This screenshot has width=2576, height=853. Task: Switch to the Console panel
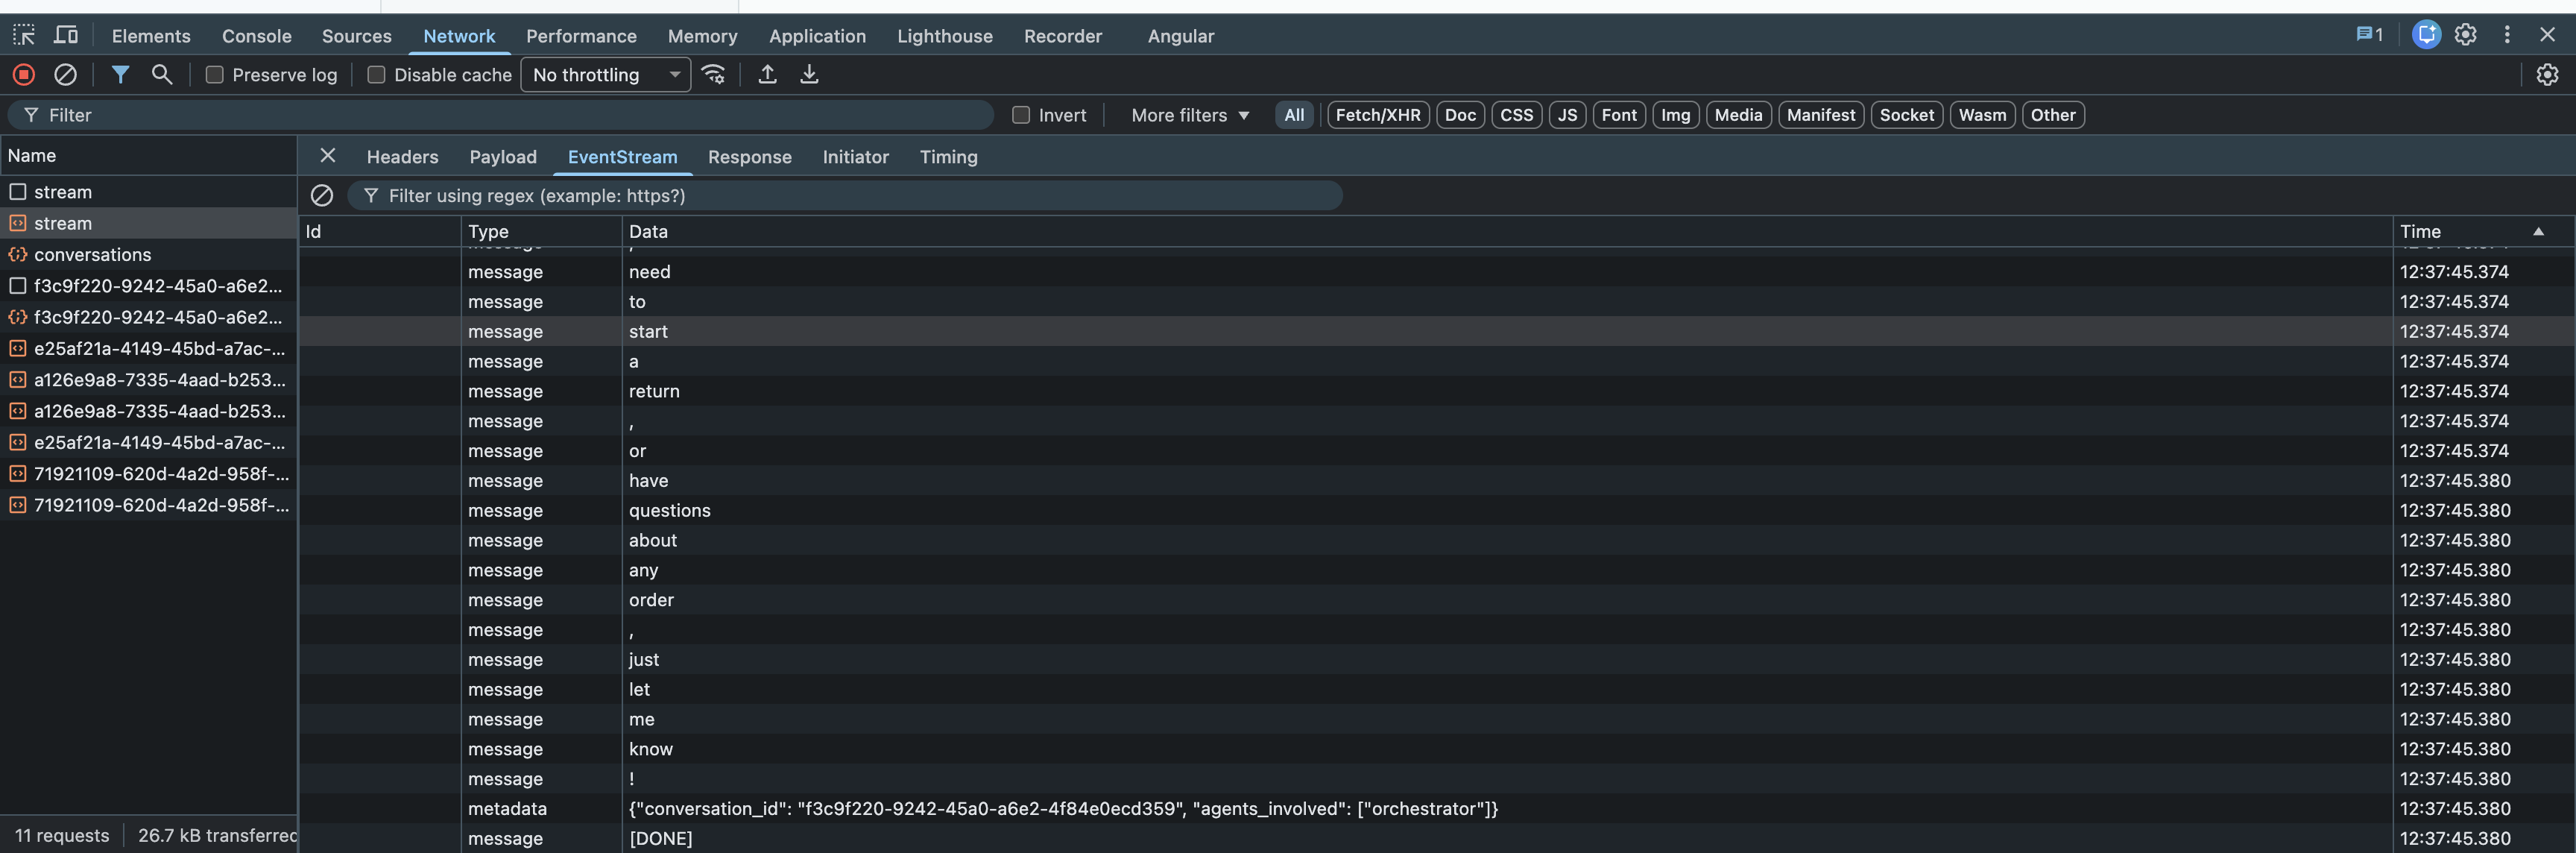[x=256, y=36]
